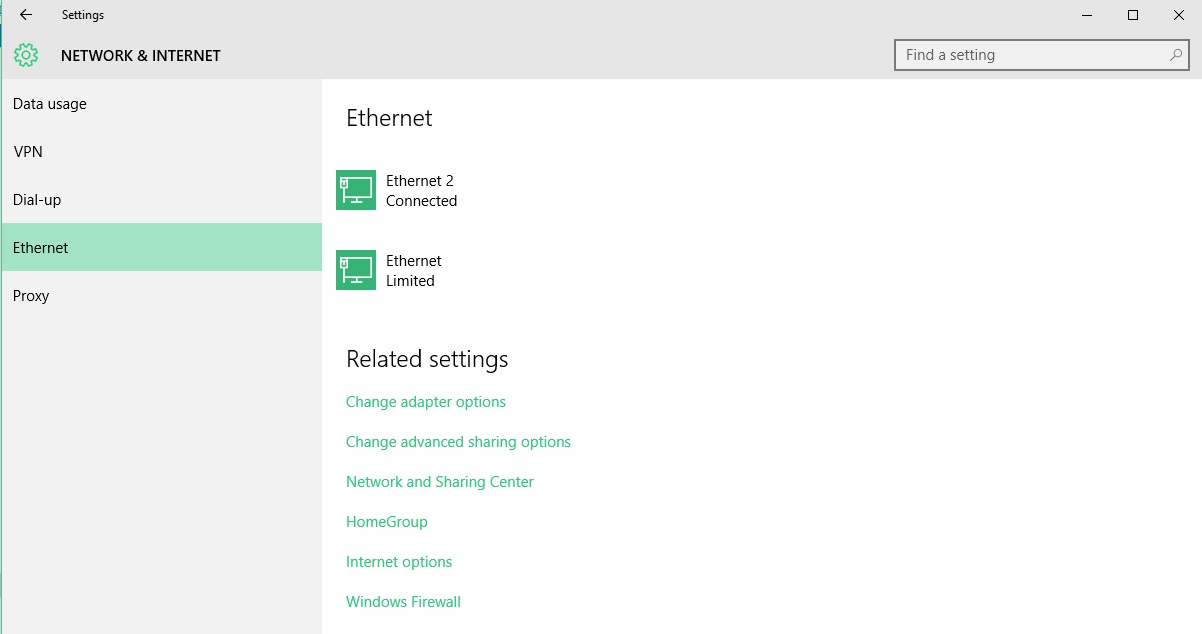Click the search magnifier icon
Viewport: 1202px width, 634px height.
click(x=1176, y=55)
